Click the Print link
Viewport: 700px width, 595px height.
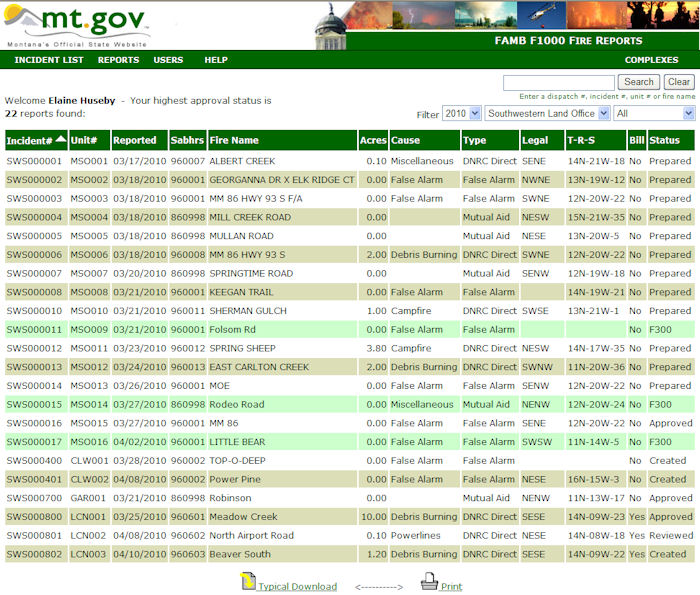click(x=452, y=587)
